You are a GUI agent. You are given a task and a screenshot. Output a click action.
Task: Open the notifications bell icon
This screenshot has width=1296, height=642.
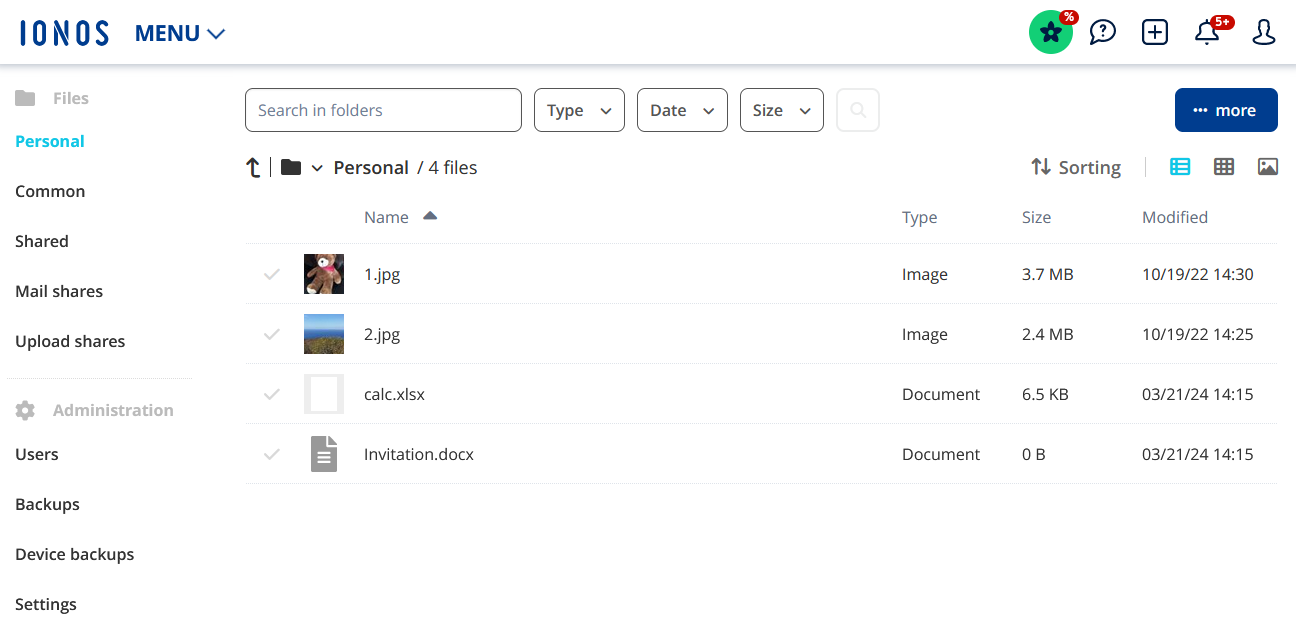(x=1207, y=33)
